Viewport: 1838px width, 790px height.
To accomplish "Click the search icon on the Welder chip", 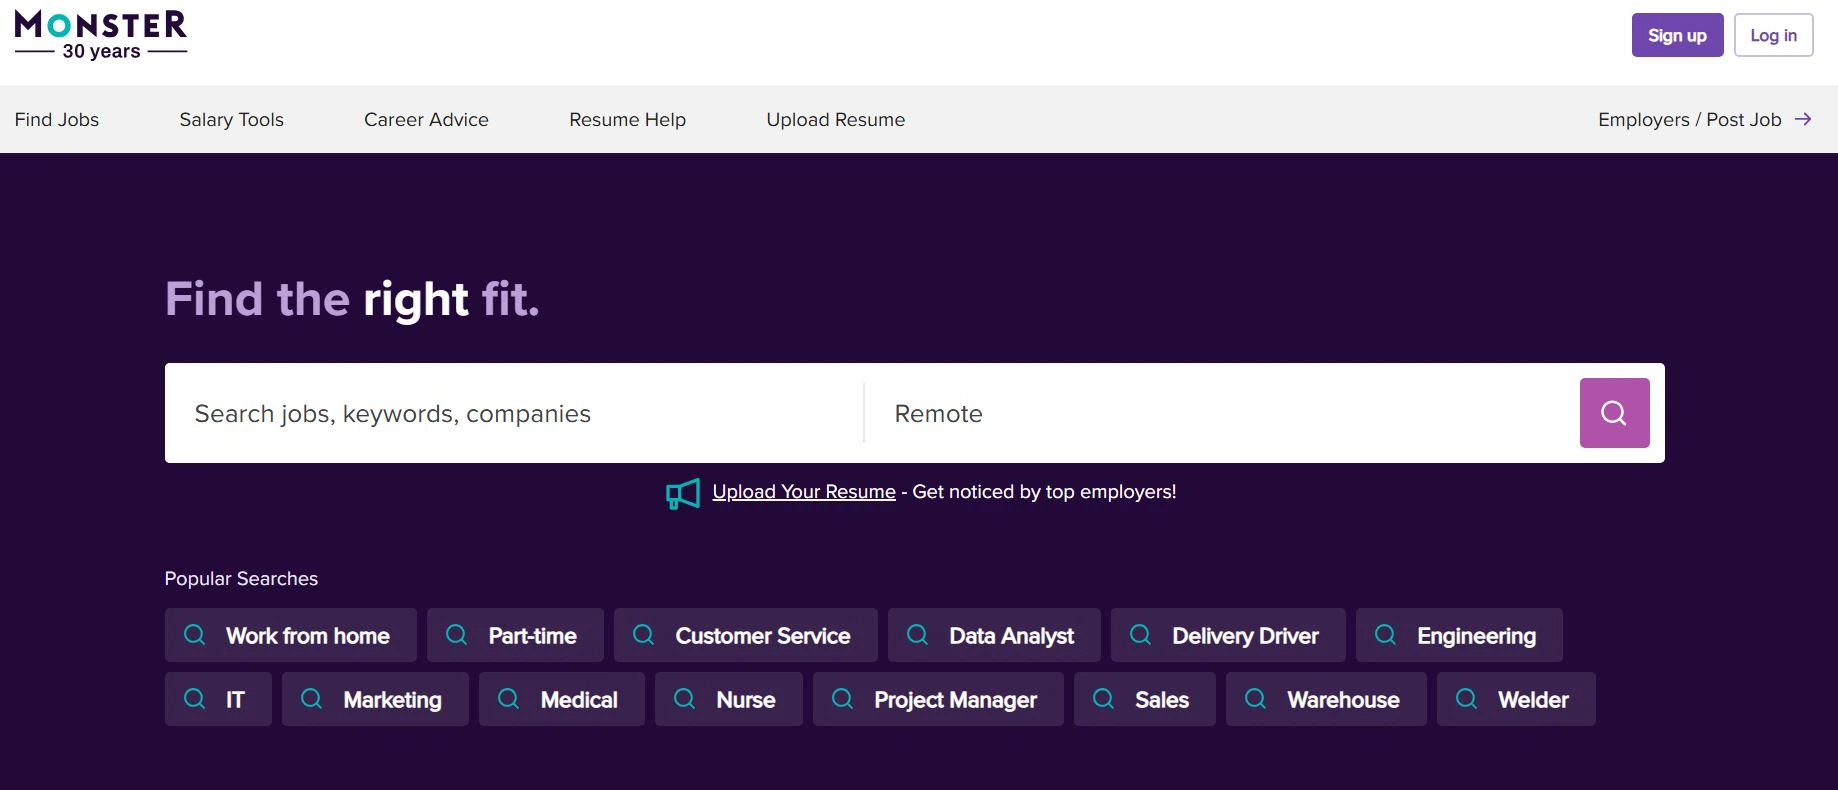I will (x=1466, y=699).
